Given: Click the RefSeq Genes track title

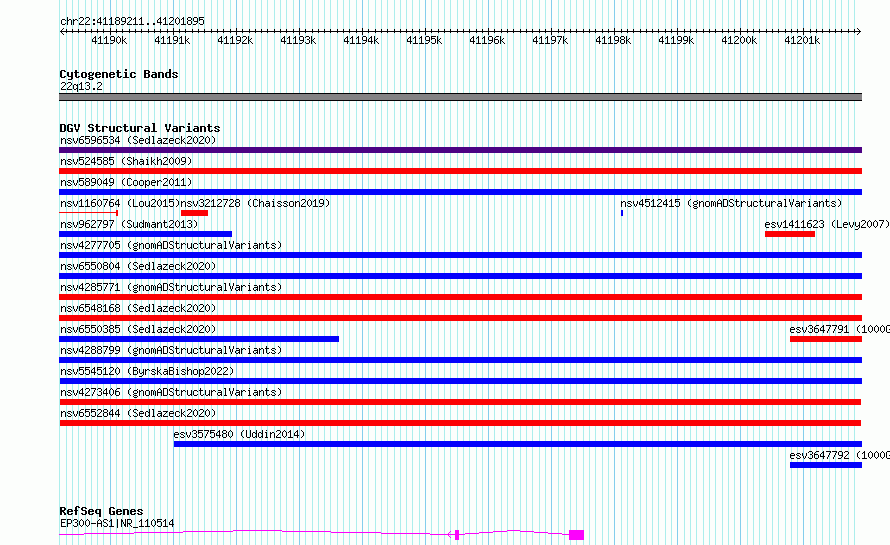Looking at the screenshot, I should (x=101, y=511).
